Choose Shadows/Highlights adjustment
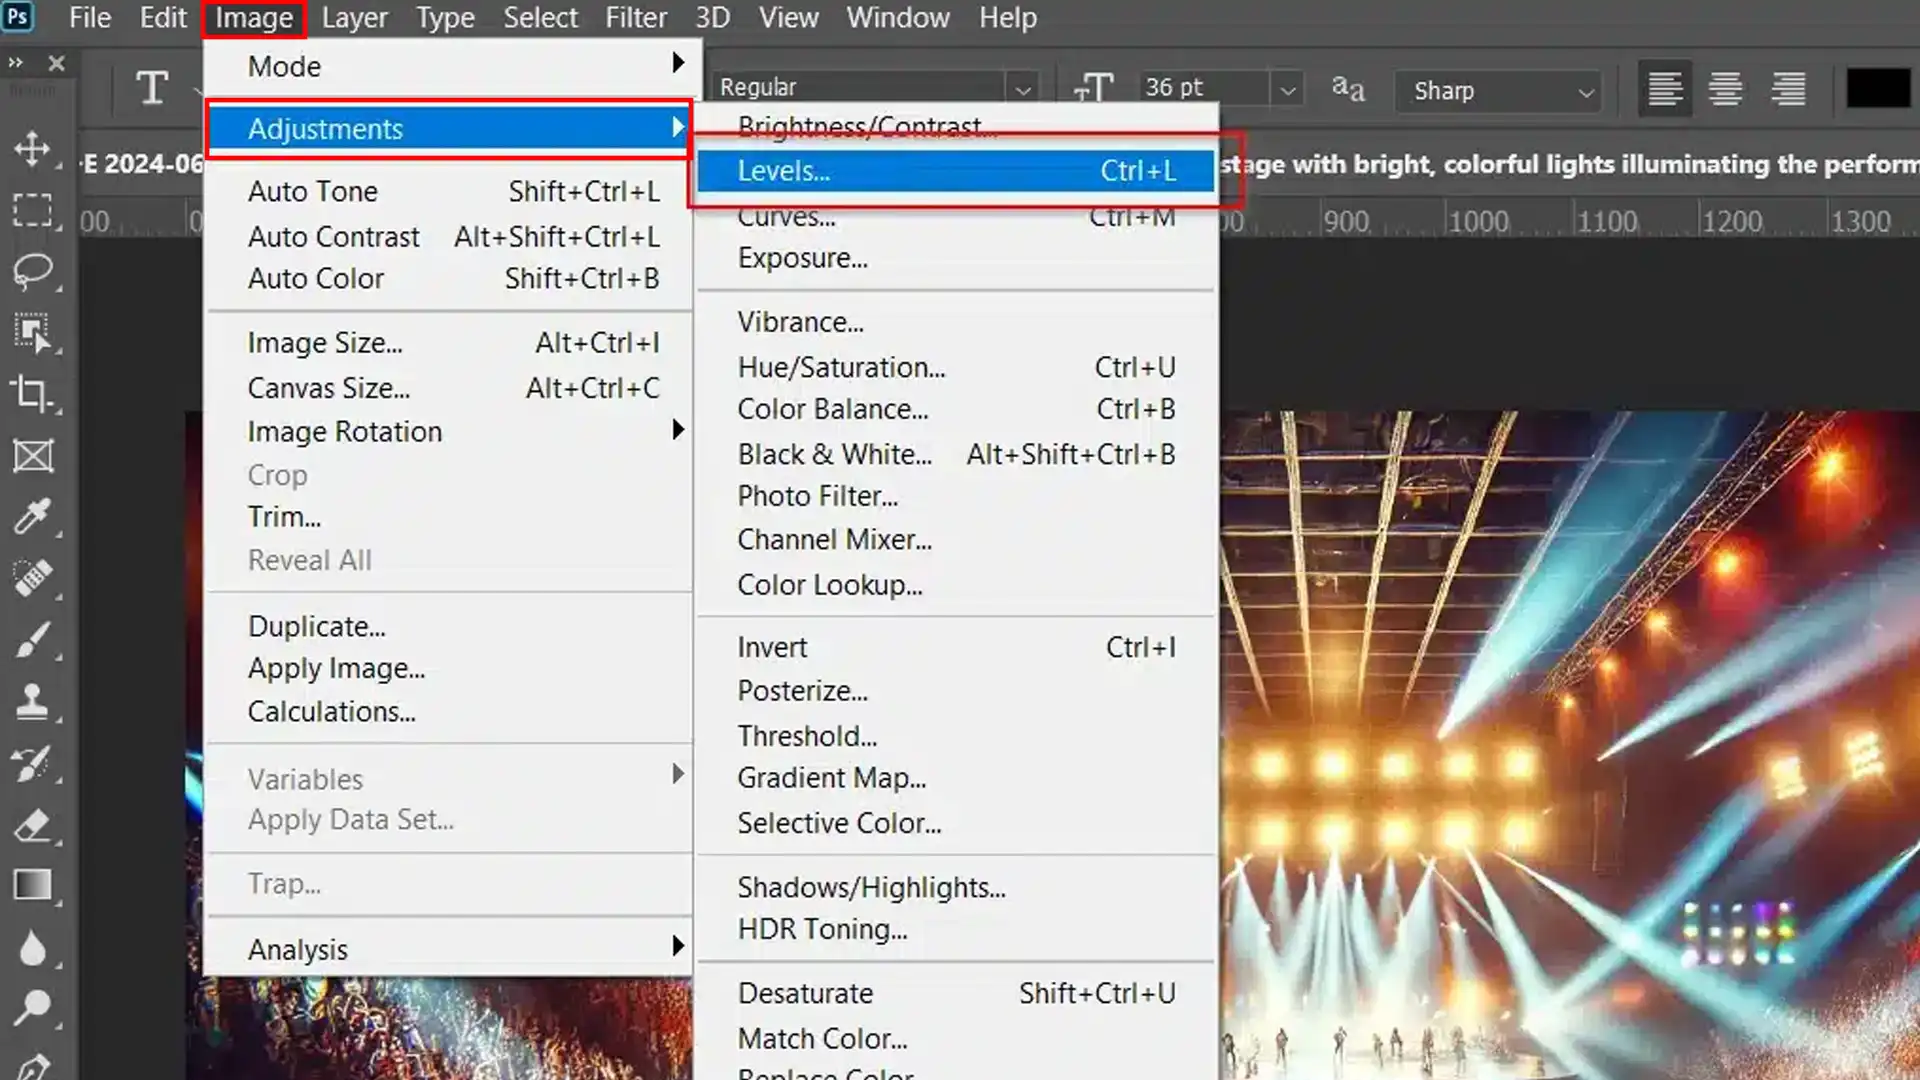 pyautogui.click(x=956, y=887)
